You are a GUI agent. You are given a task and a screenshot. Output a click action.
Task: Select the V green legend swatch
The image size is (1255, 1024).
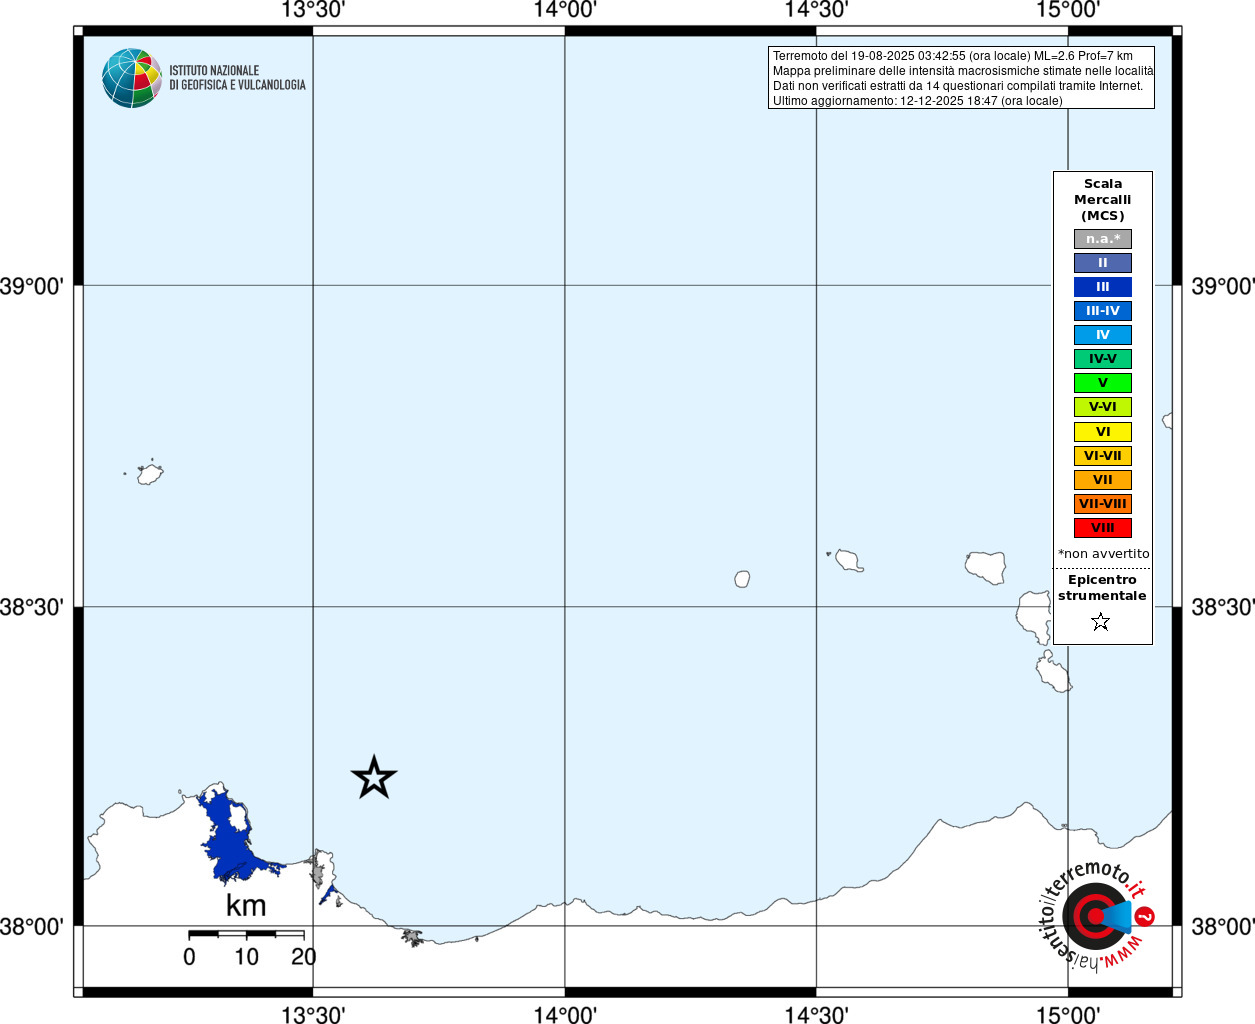click(1103, 383)
